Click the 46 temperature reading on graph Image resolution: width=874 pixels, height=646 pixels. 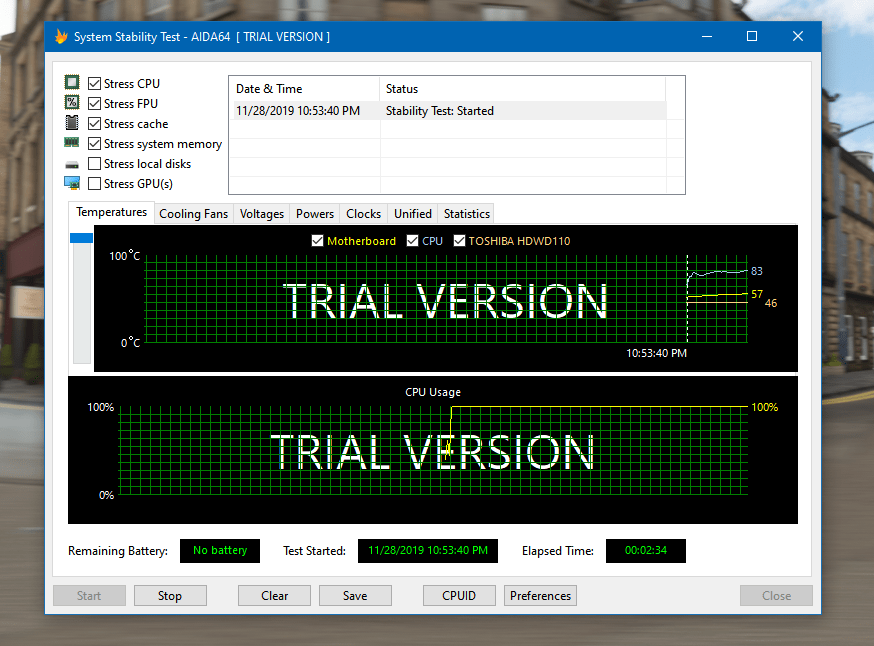771,303
